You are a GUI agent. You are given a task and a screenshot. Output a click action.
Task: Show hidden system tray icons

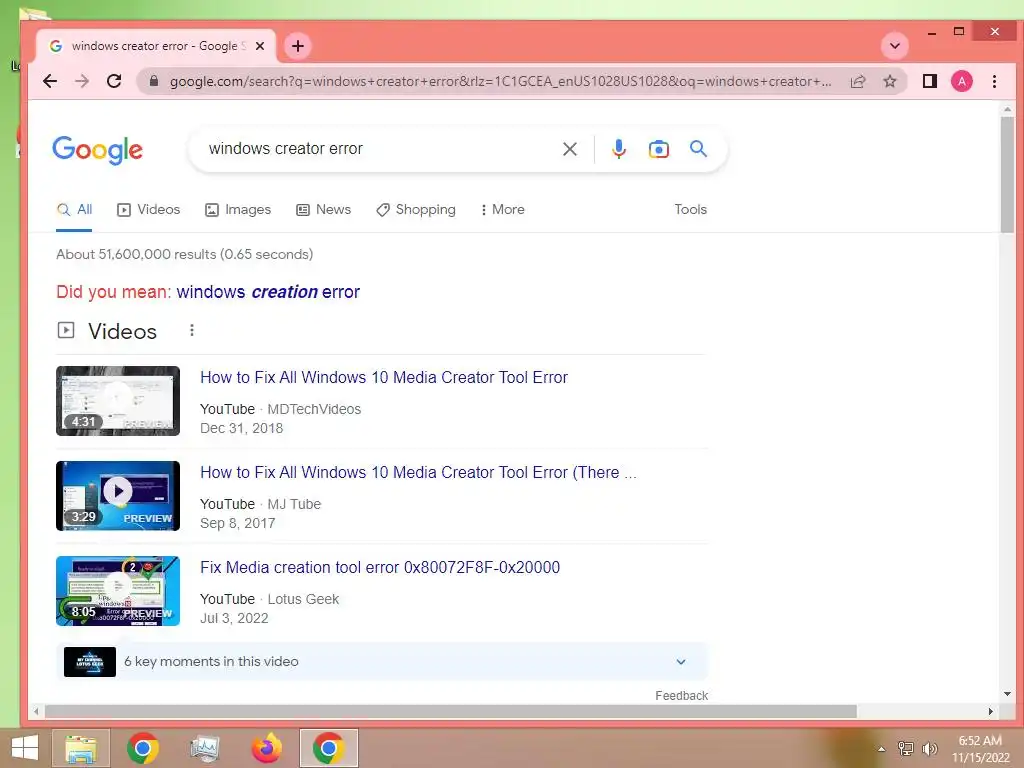point(881,749)
